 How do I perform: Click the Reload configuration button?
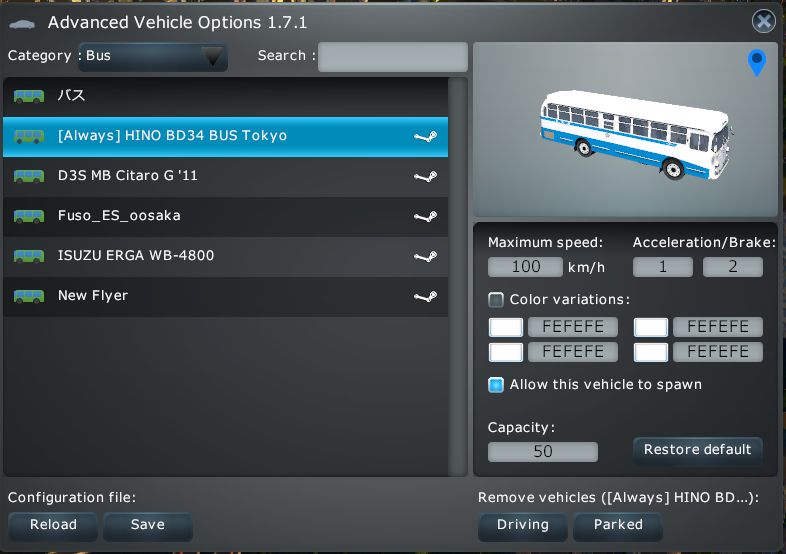53,525
